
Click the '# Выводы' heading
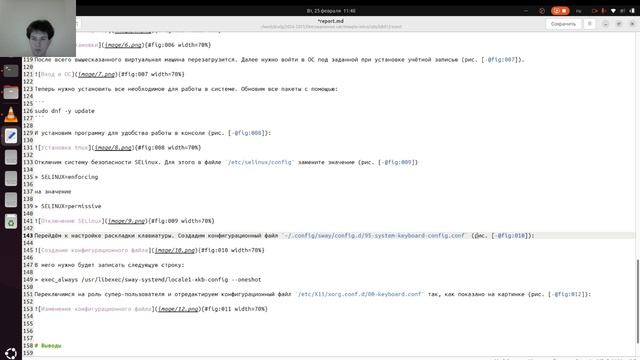[48, 346]
